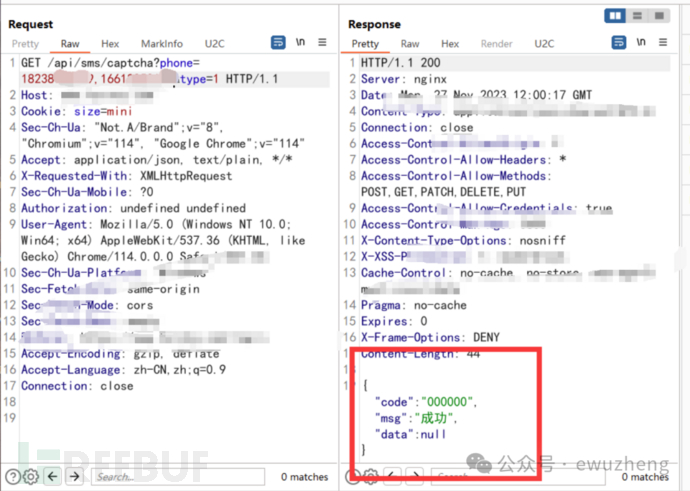Toggle word wrap icon in Request panel
690x491 pixels.
click(x=278, y=42)
